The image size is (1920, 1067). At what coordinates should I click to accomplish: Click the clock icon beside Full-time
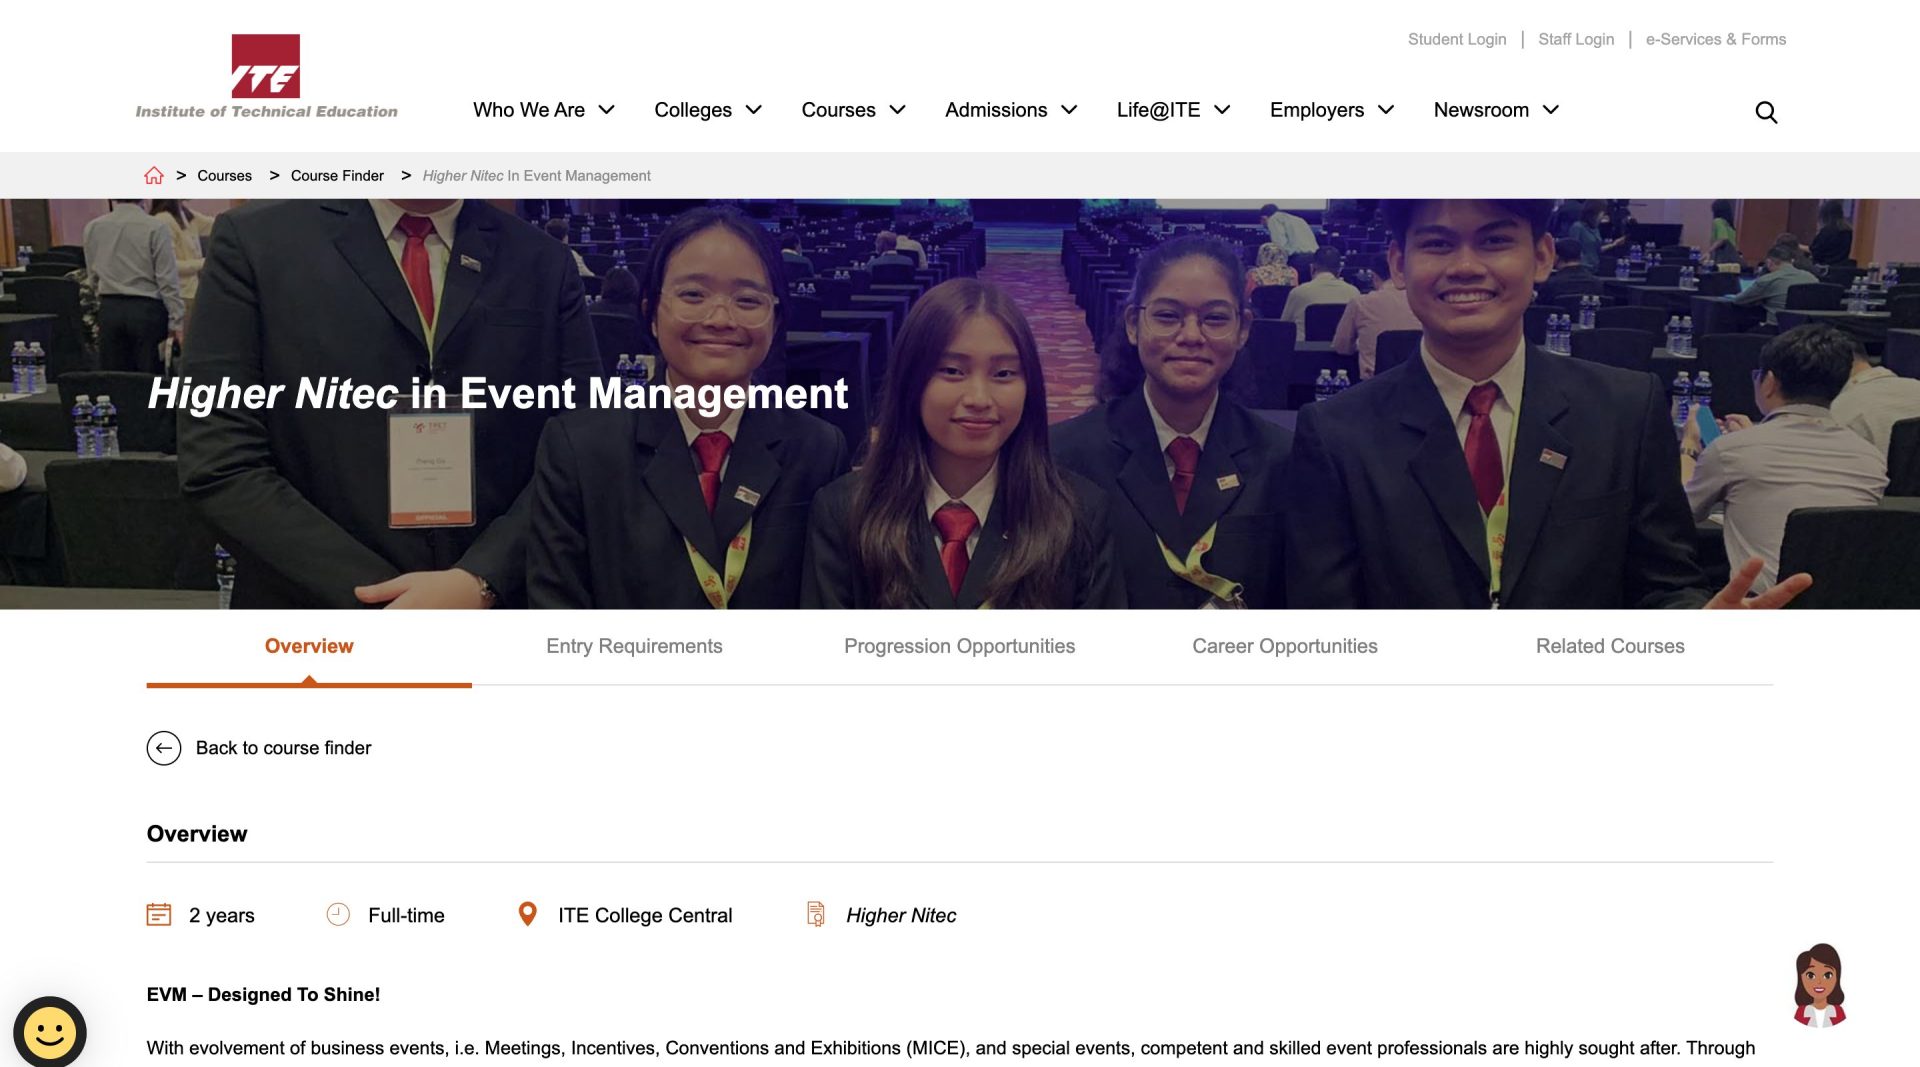click(337, 913)
